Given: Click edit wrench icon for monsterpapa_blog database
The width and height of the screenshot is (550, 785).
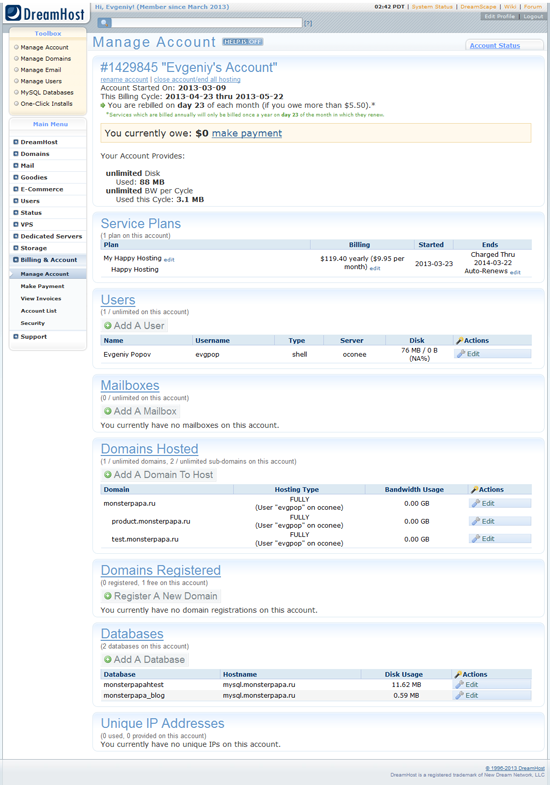Looking at the screenshot, I should 459,695.
